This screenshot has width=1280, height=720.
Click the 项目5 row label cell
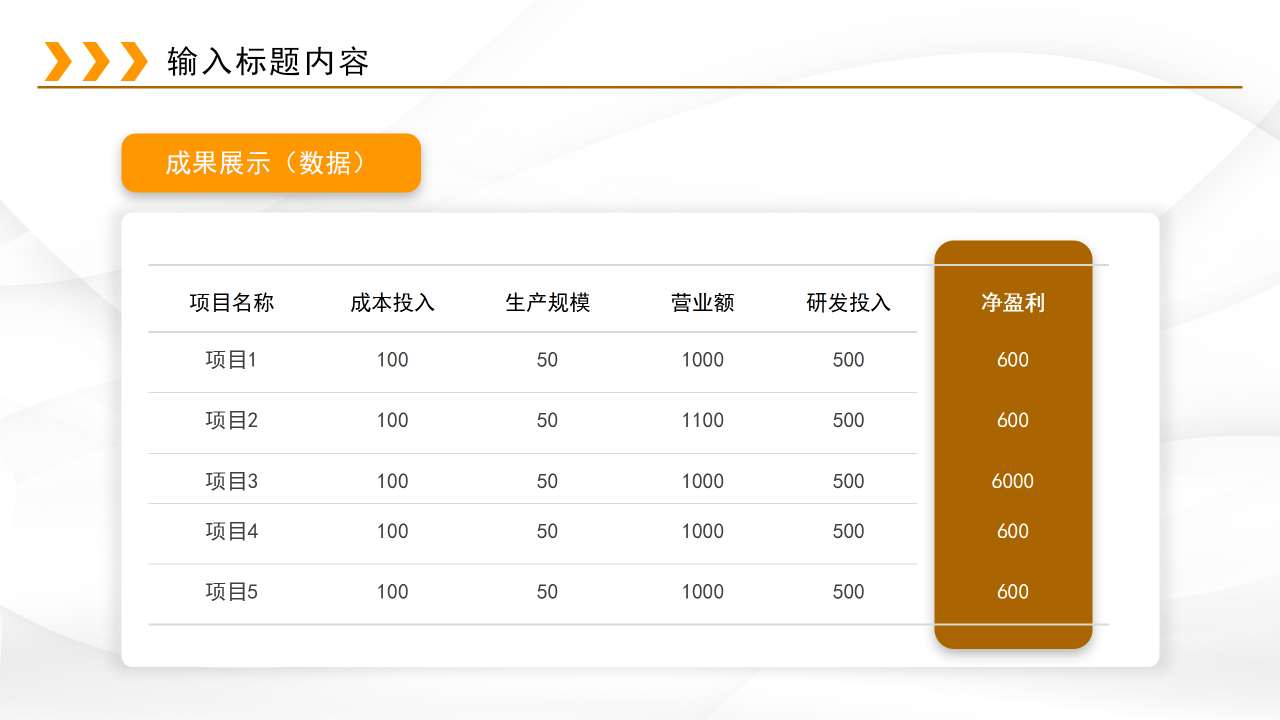tap(233, 592)
